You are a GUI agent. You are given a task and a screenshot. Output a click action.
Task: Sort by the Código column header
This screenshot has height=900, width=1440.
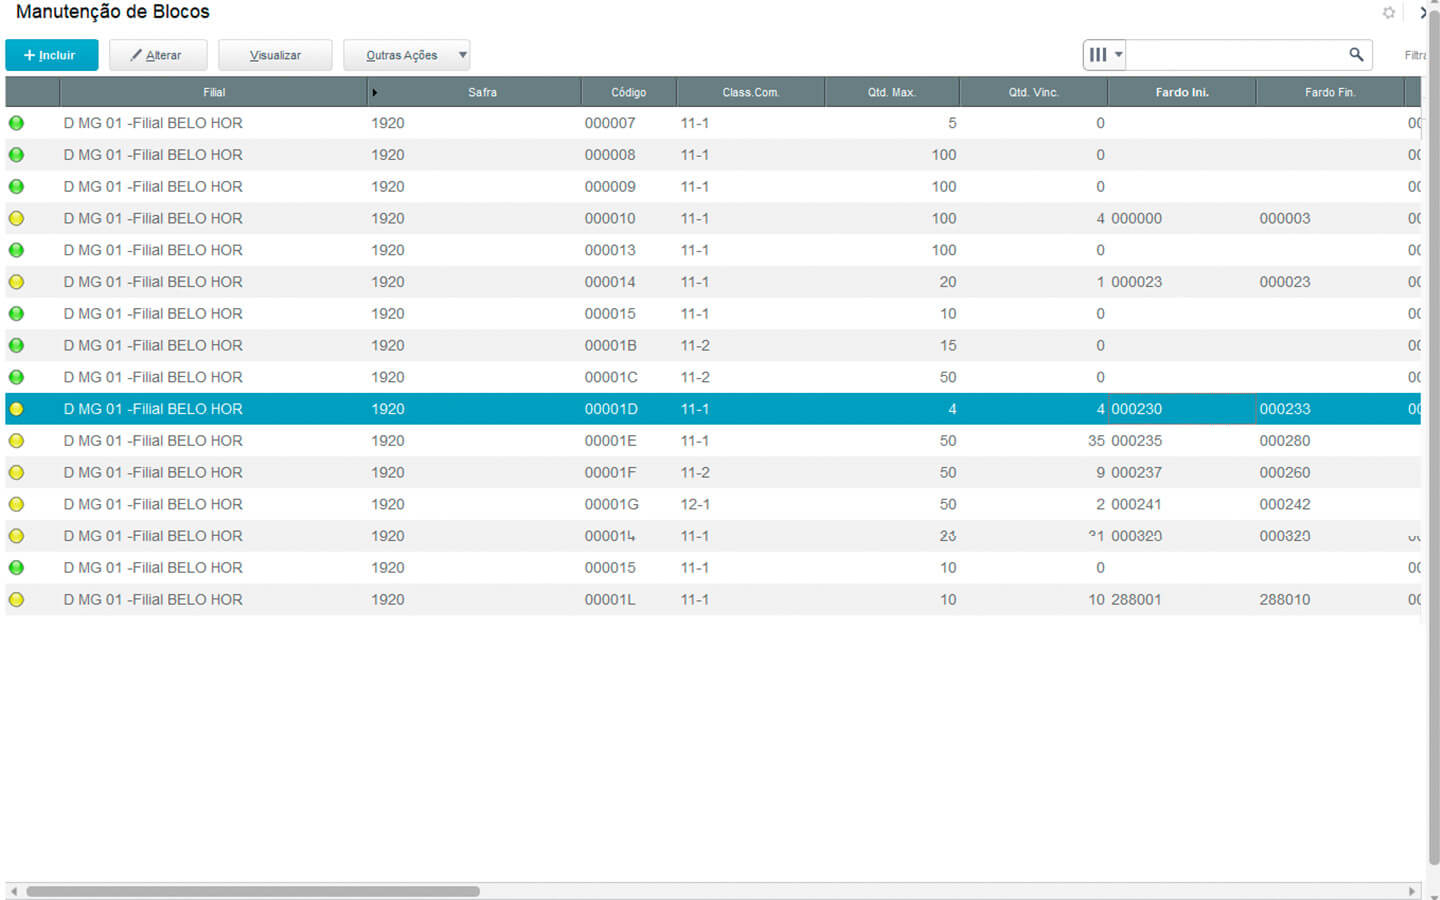point(628,92)
